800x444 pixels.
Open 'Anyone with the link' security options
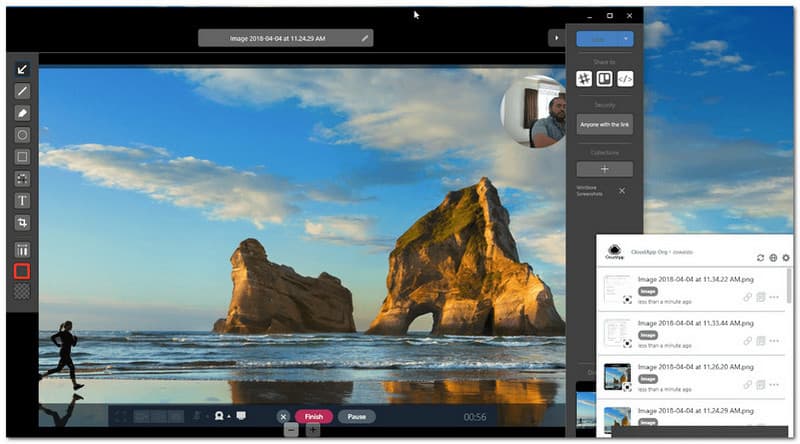pyautogui.click(x=605, y=124)
